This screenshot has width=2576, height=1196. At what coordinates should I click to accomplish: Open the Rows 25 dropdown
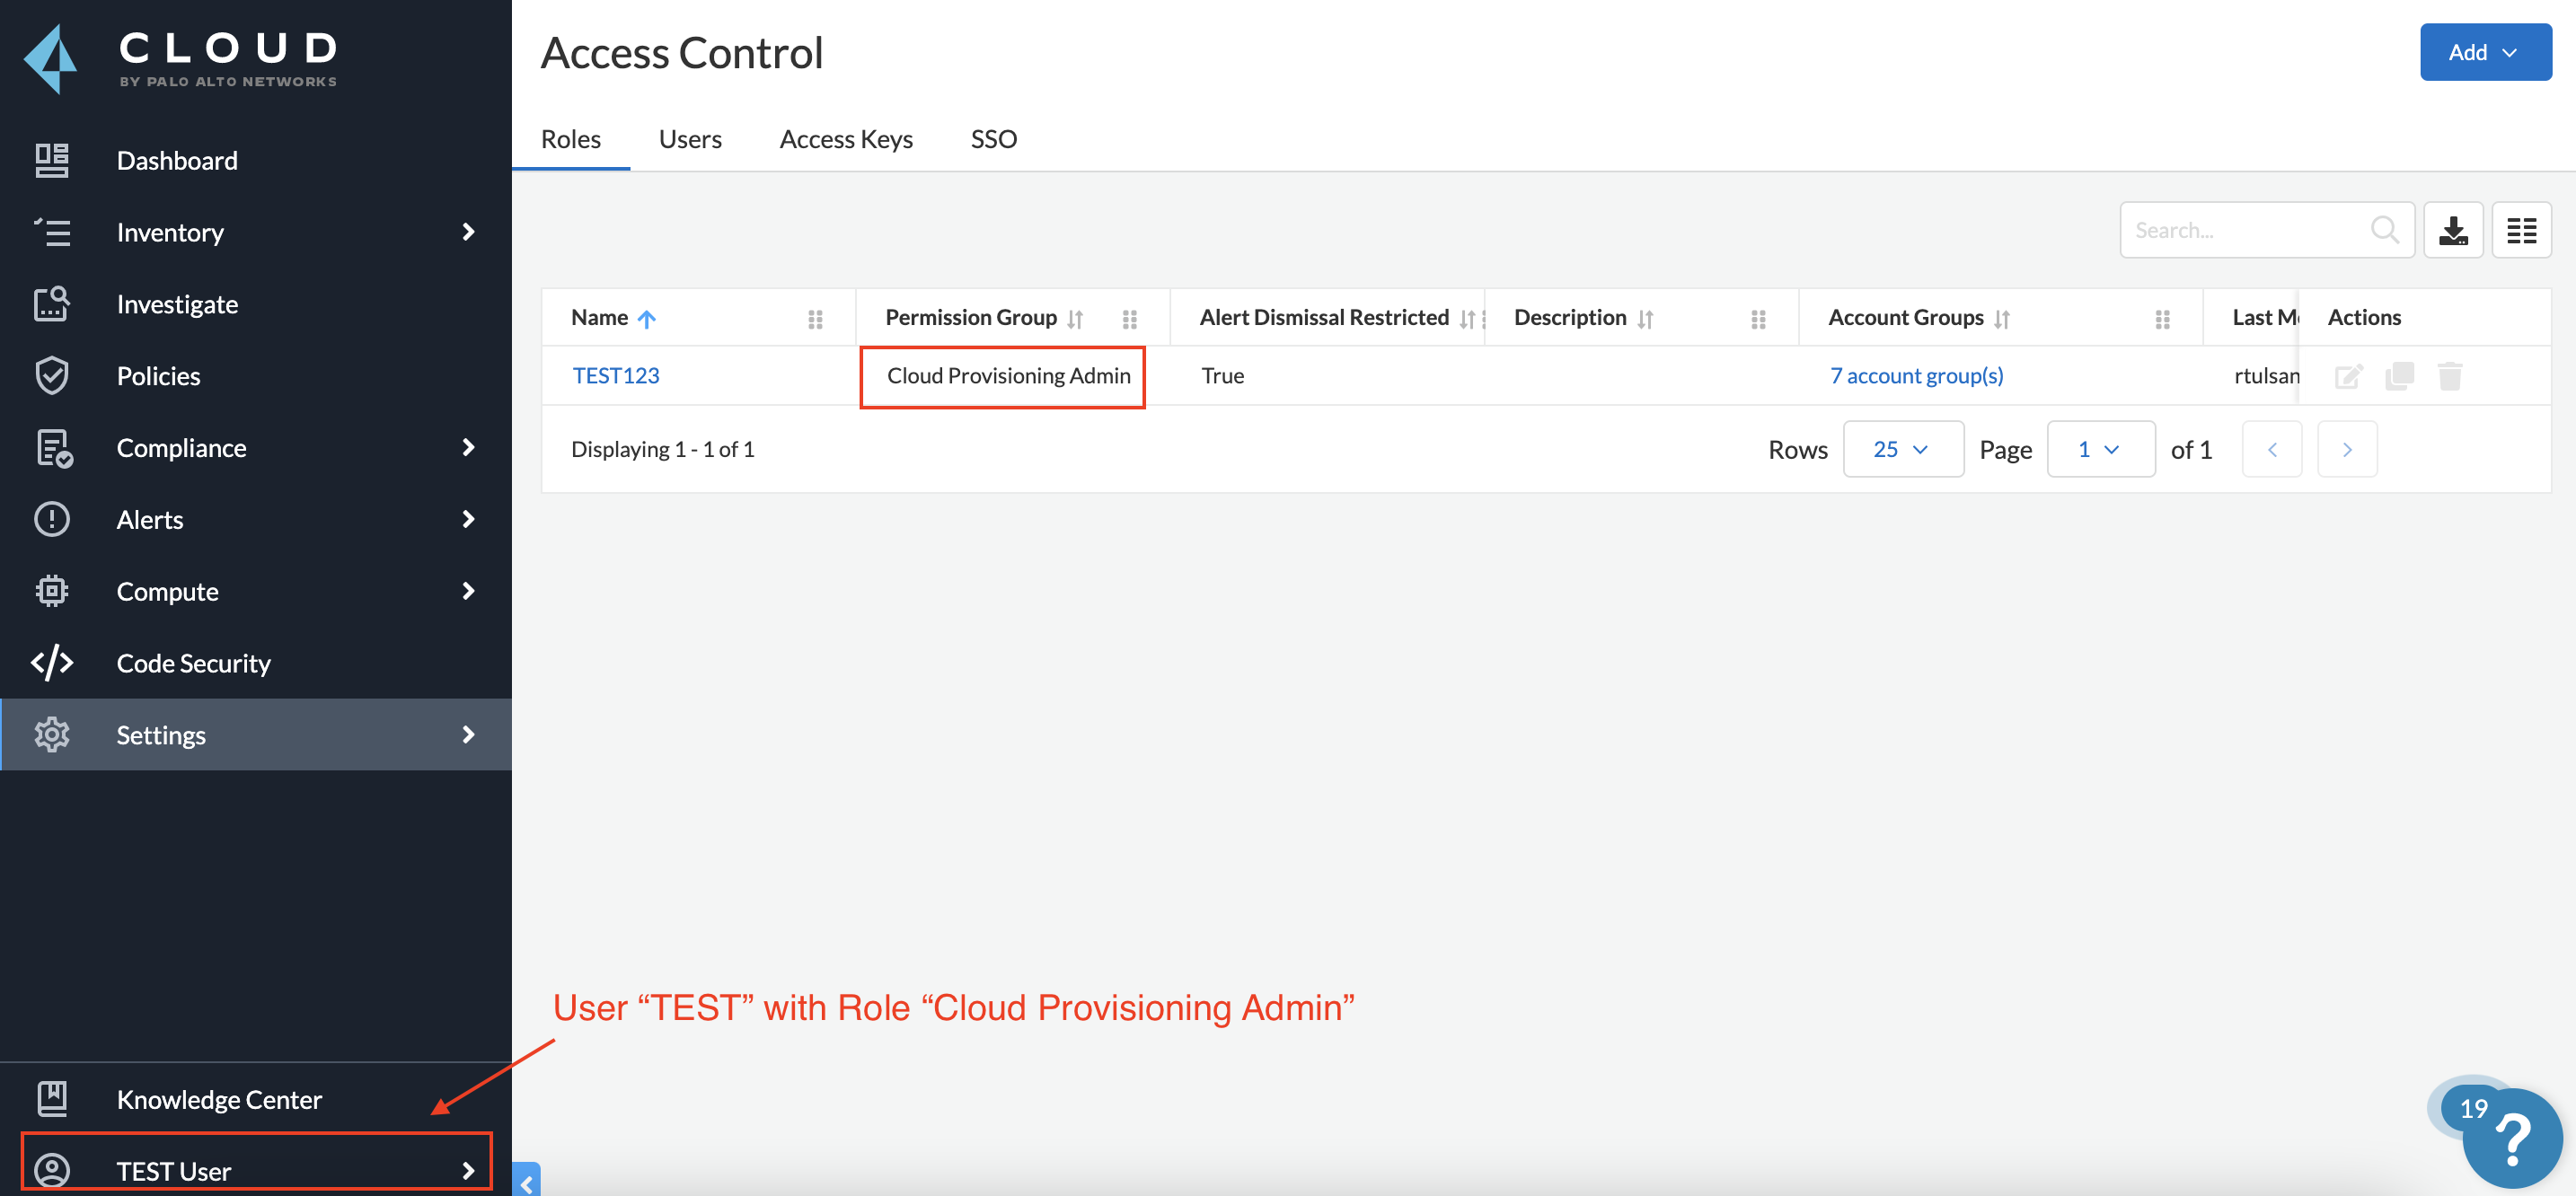(x=1902, y=449)
